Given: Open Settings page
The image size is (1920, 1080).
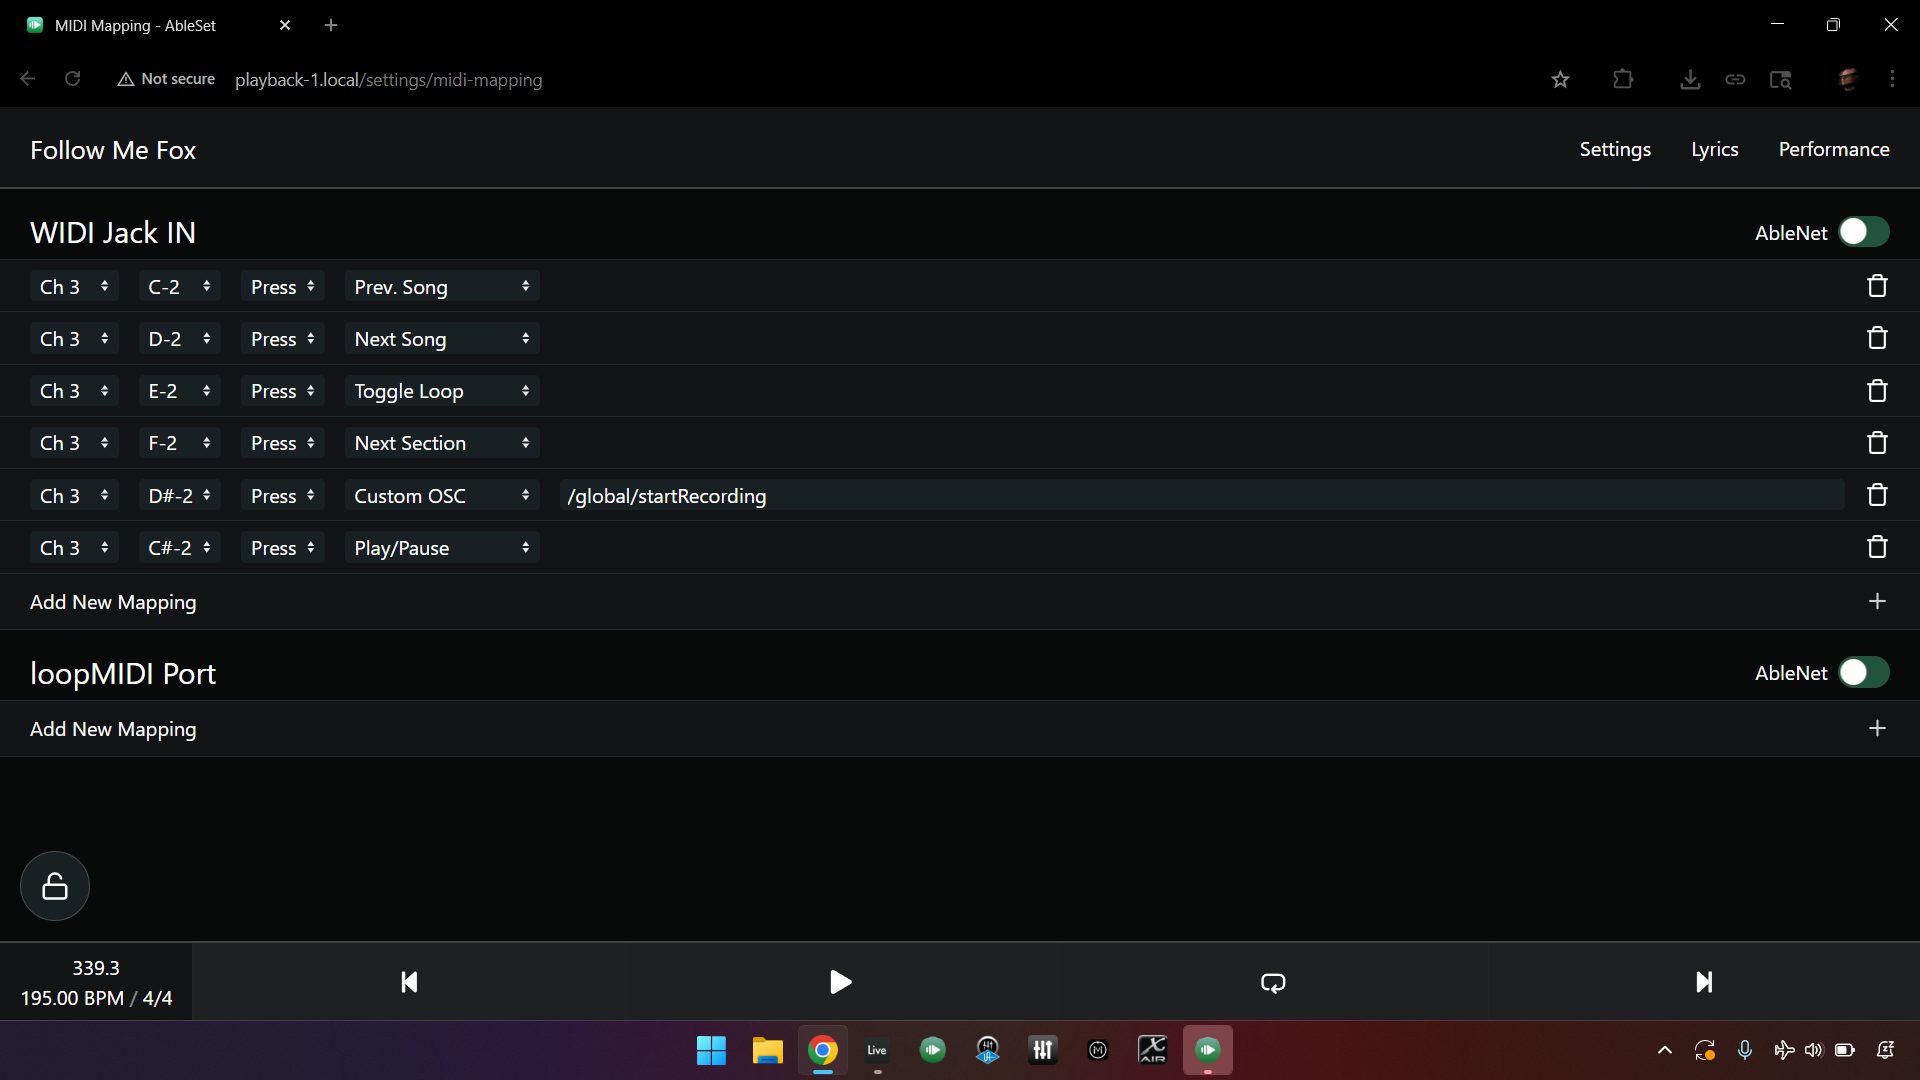Looking at the screenshot, I should click(x=1615, y=149).
